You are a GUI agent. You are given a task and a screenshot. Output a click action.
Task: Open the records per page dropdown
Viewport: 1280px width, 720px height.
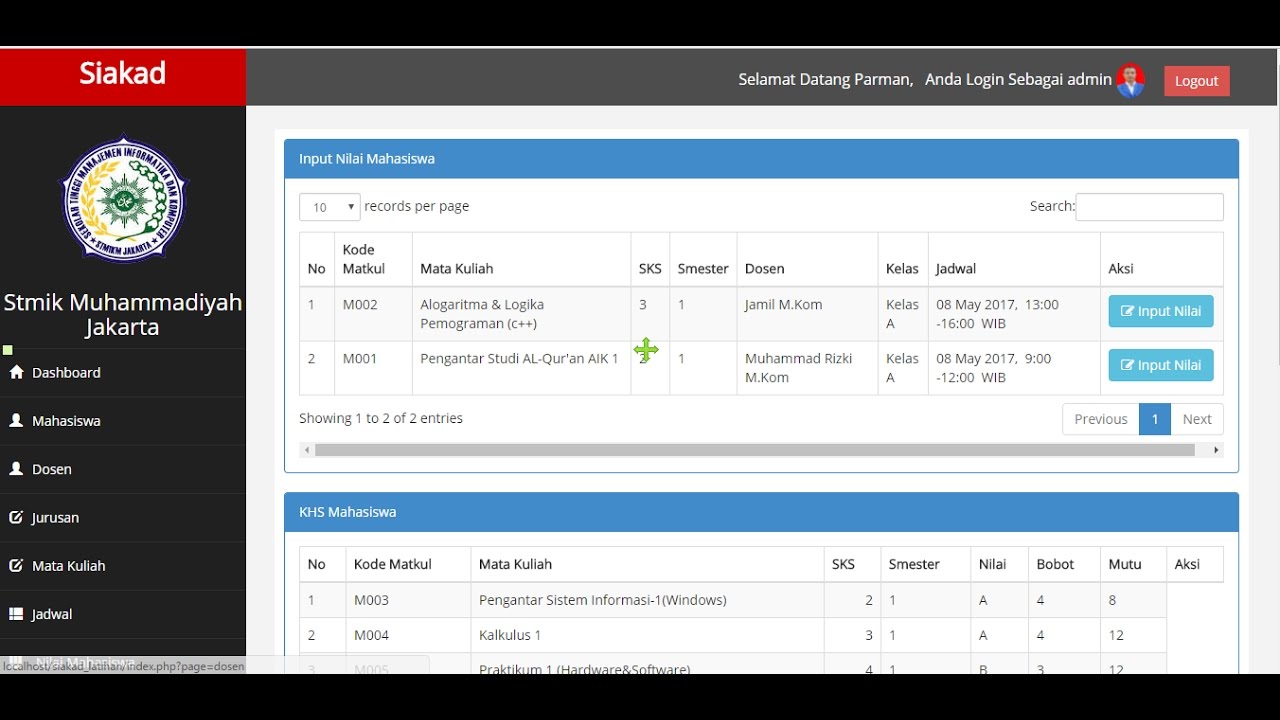point(329,207)
